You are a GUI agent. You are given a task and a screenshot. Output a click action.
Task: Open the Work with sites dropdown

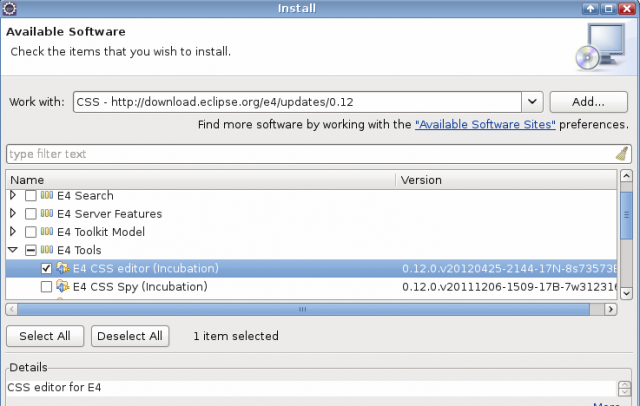pyautogui.click(x=532, y=102)
